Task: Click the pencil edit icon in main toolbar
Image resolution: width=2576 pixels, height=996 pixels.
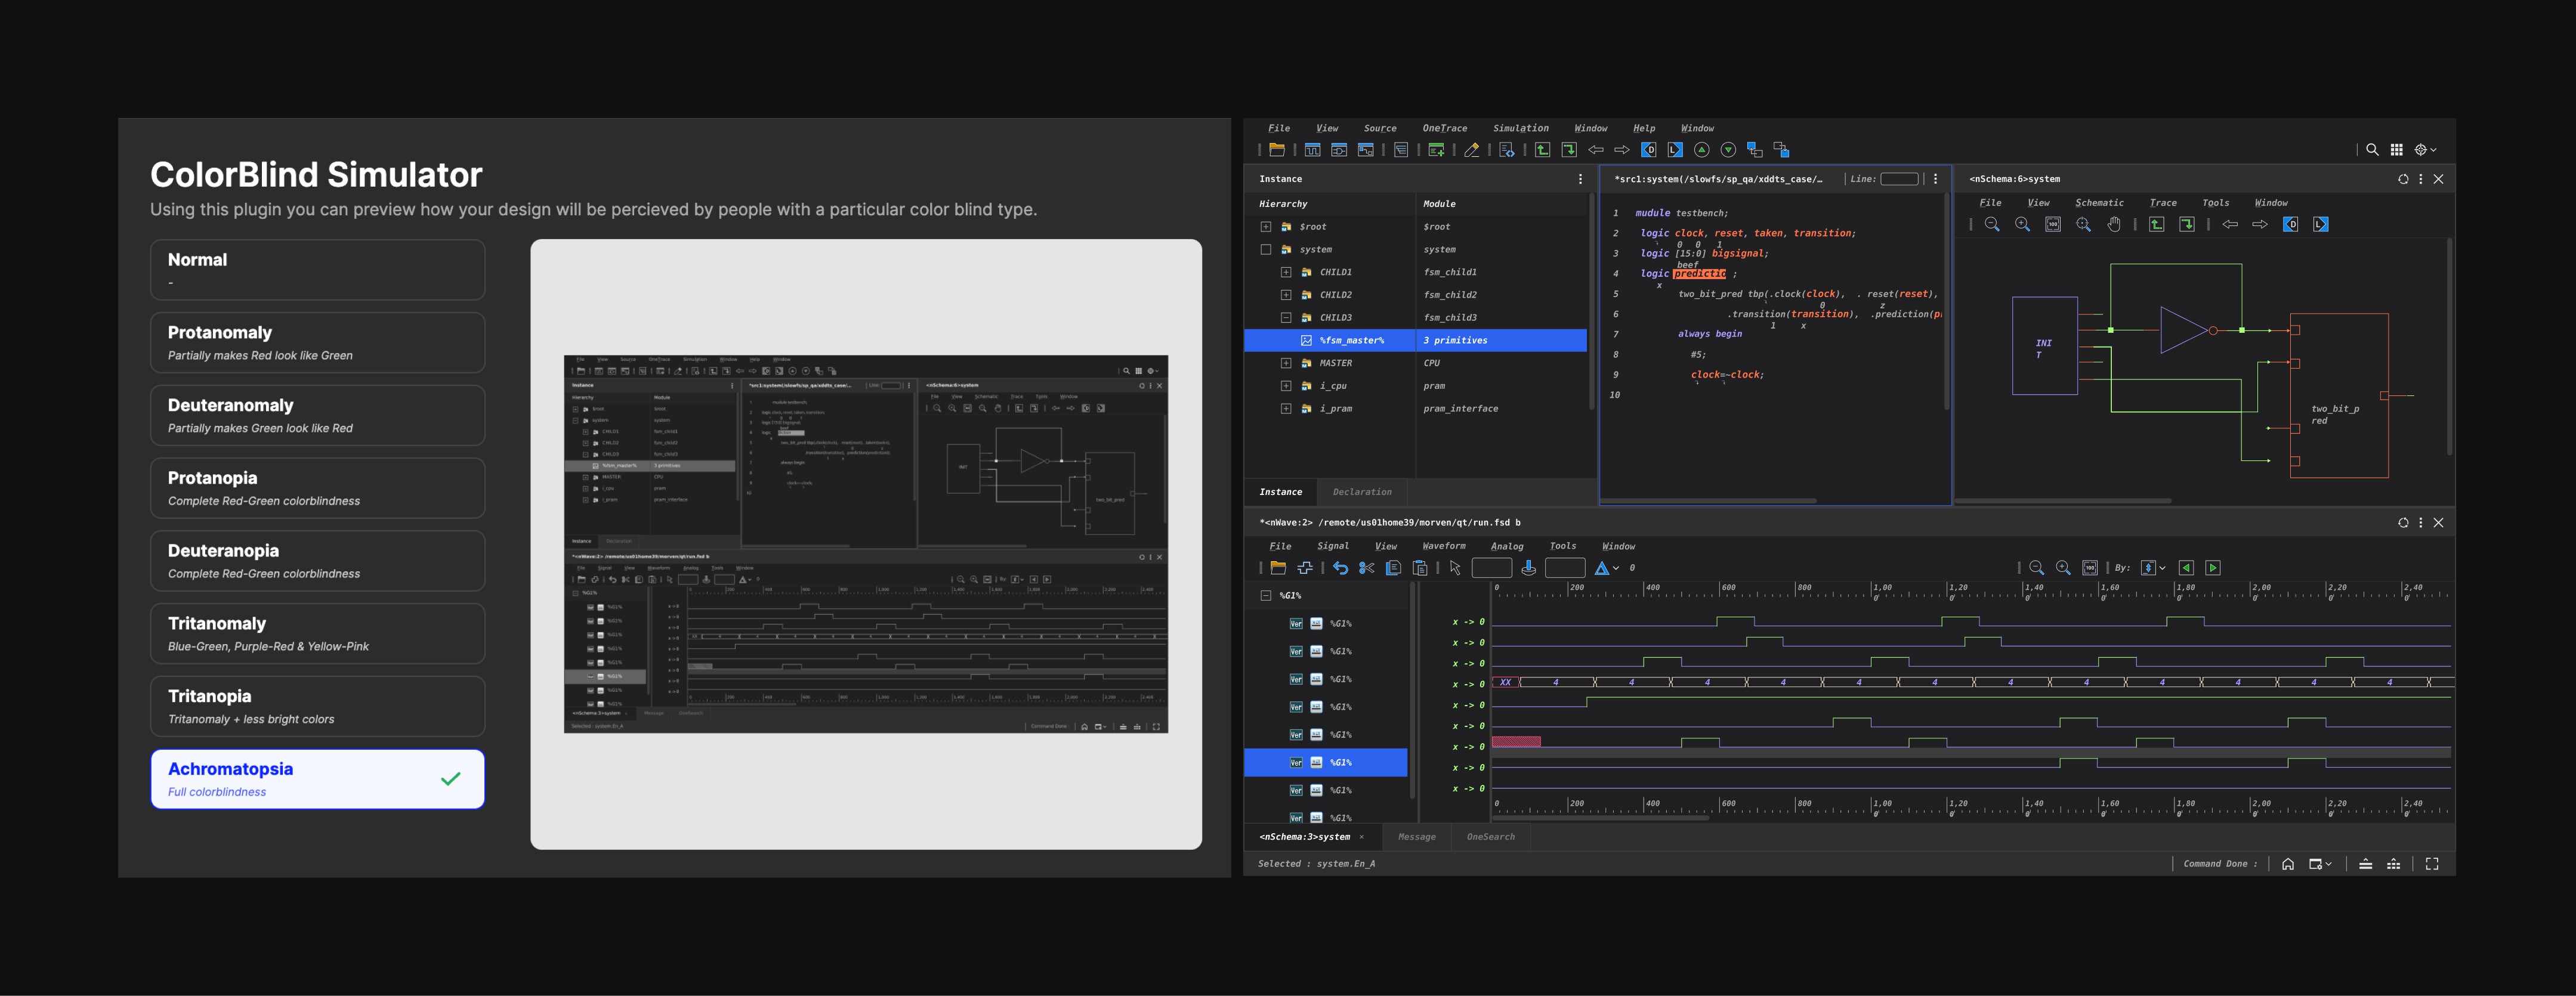Action: (x=1471, y=150)
